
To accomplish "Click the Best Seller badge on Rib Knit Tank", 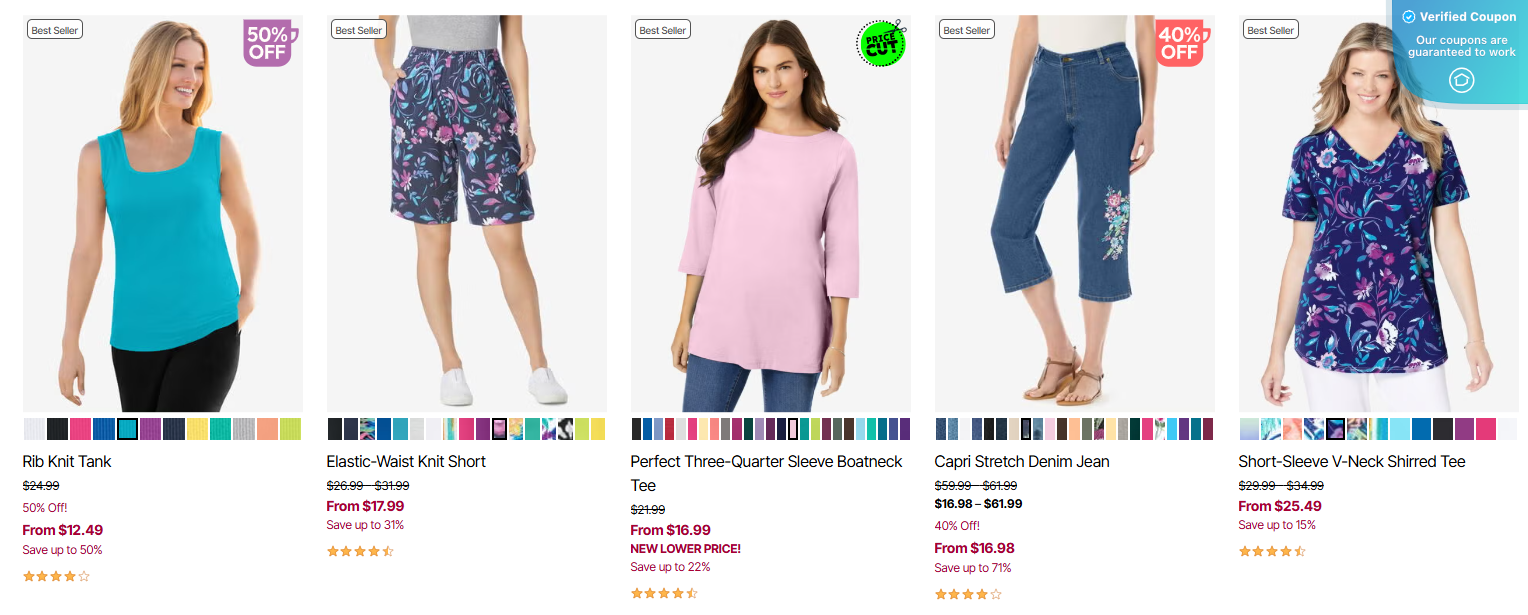I will pyautogui.click(x=54, y=29).
